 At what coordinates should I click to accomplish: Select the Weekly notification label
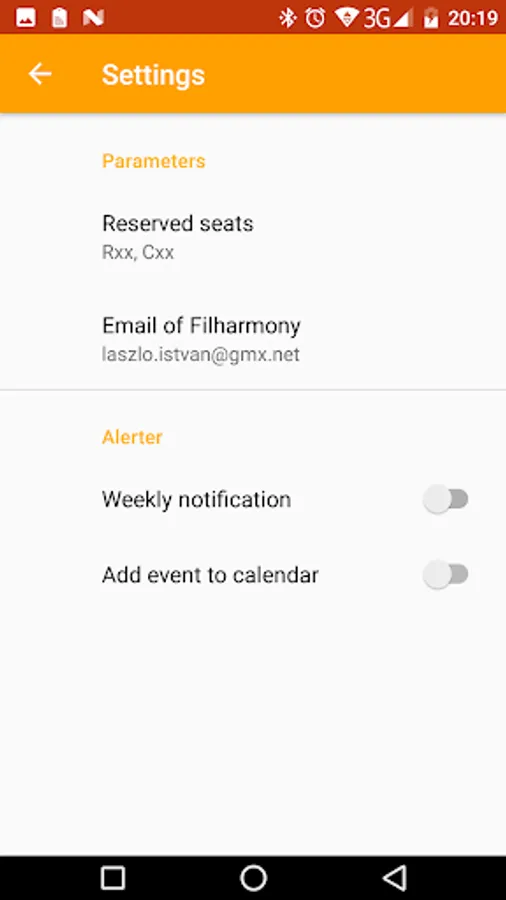[196, 499]
